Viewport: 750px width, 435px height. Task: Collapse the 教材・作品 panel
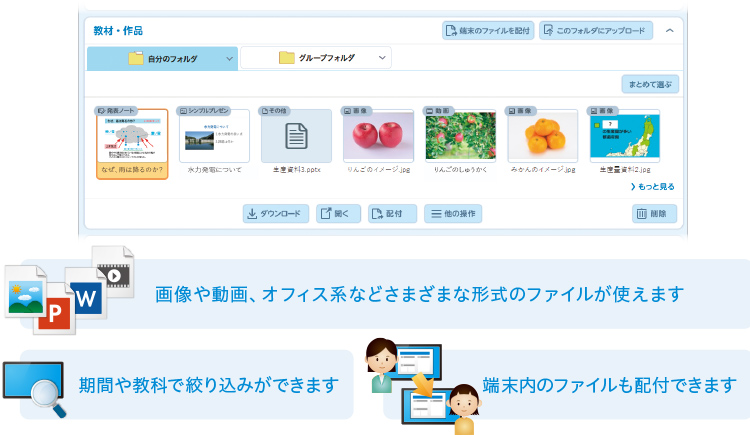(669, 30)
